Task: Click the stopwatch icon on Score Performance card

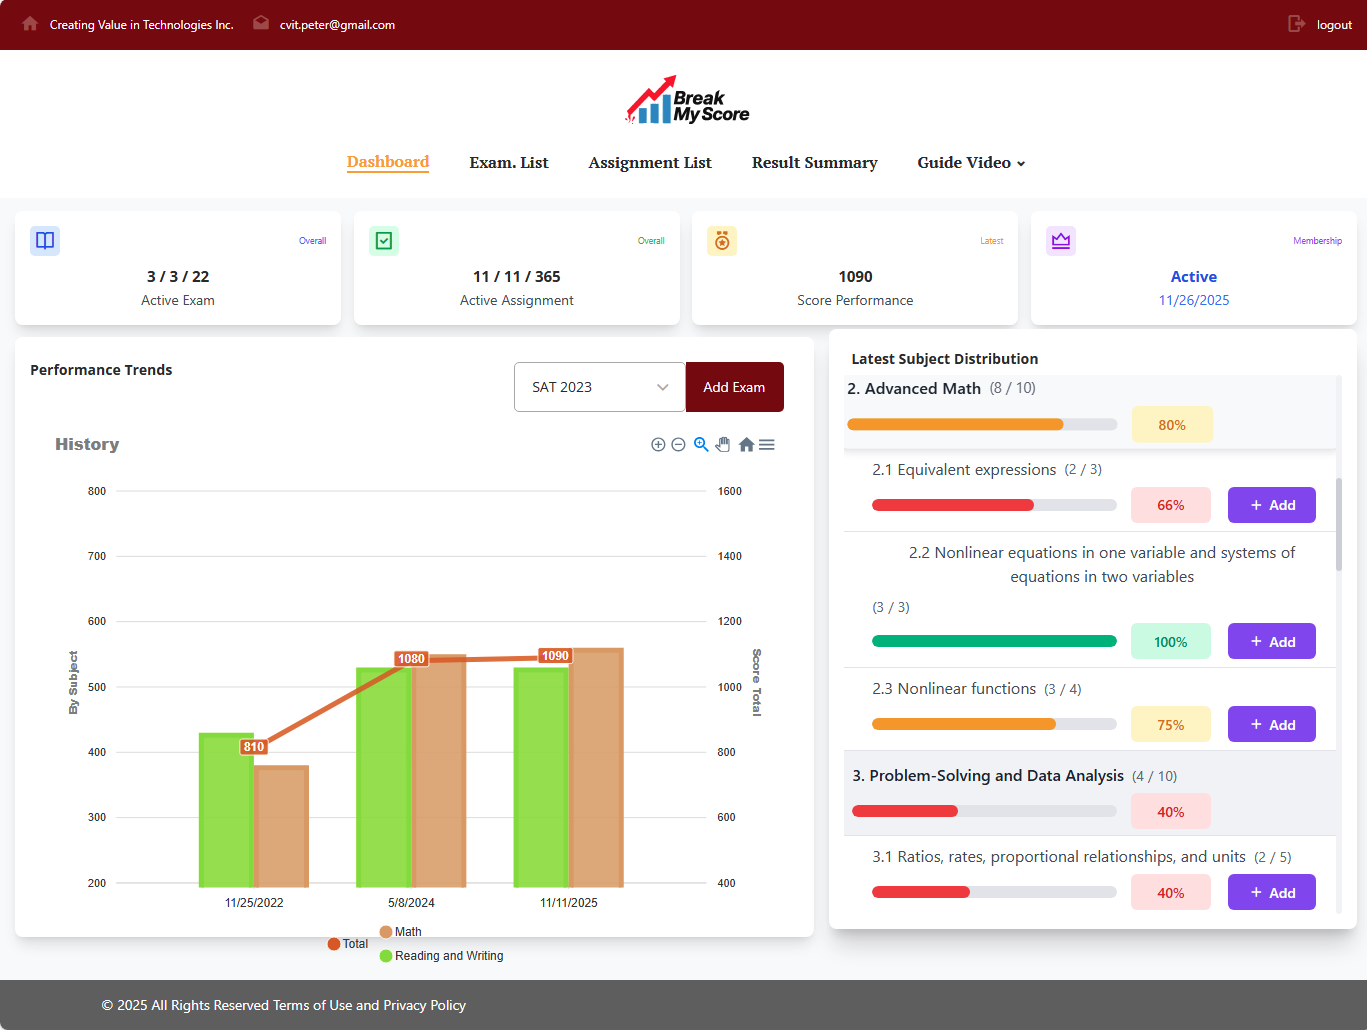Action: click(x=722, y=240)
